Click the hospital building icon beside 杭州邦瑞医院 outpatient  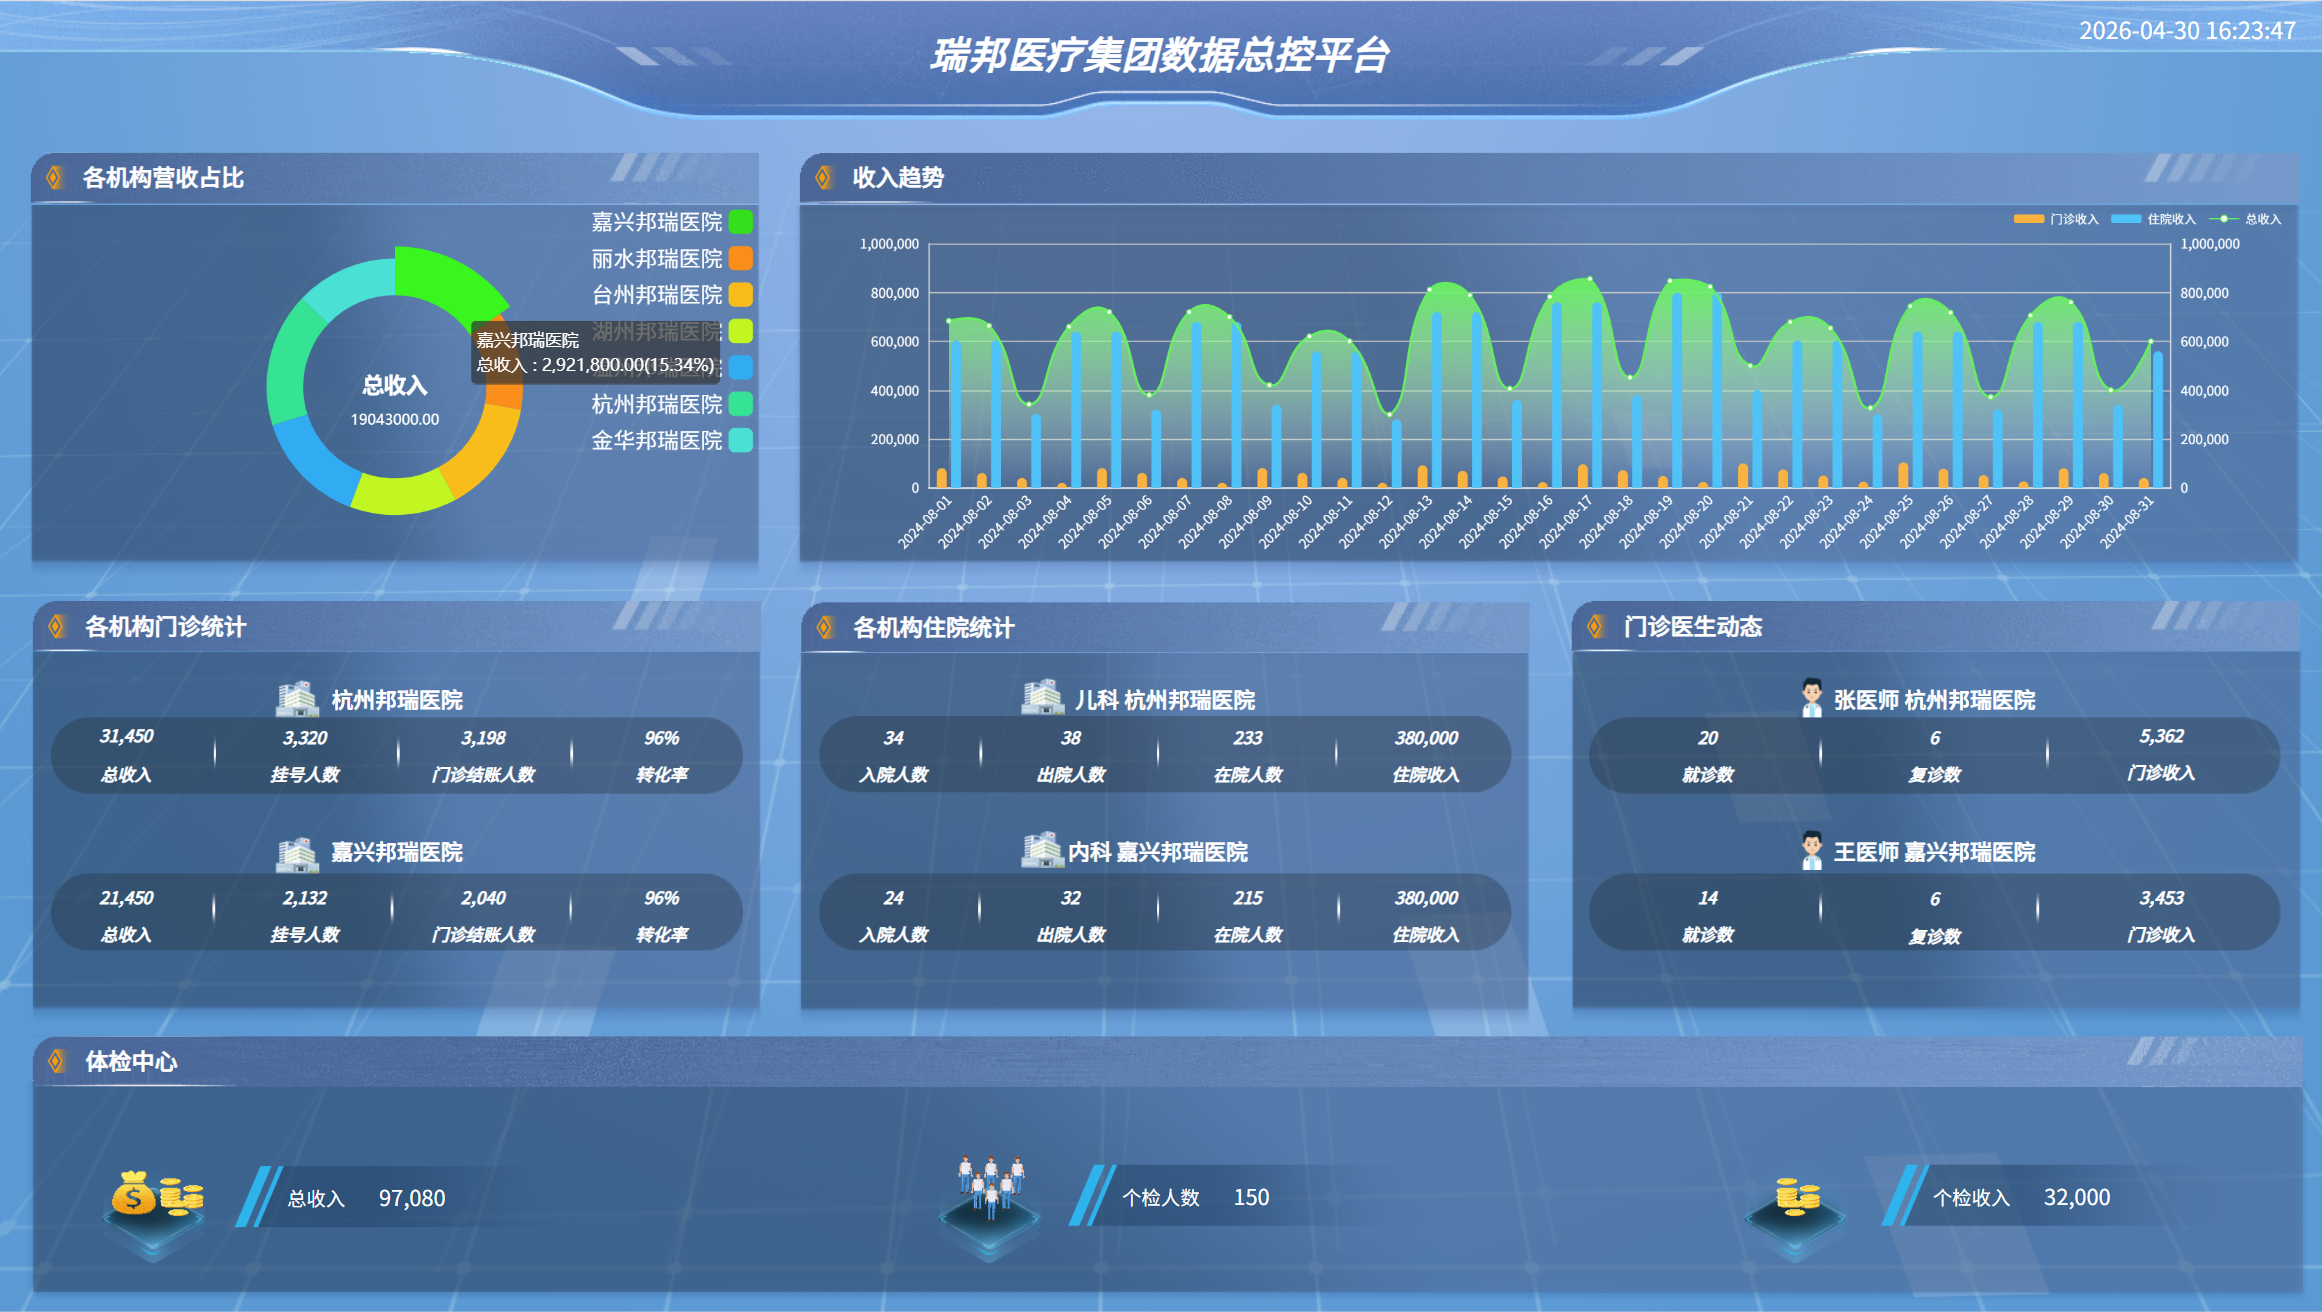click(296, 698)
